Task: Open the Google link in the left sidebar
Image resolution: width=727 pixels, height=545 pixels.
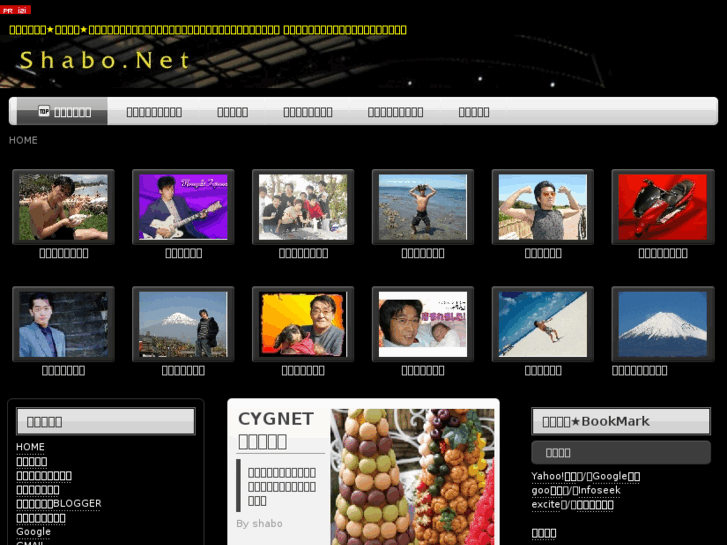Action: [33, 532]
